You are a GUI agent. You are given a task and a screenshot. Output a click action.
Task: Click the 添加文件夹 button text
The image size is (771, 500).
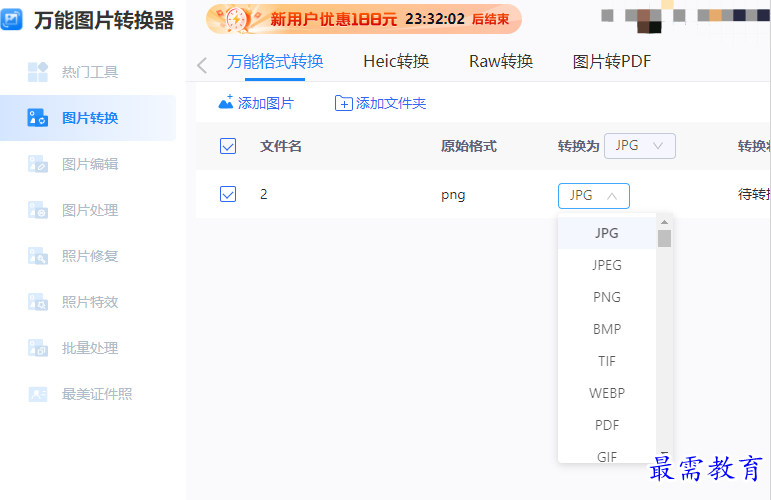tap(391, 103)
